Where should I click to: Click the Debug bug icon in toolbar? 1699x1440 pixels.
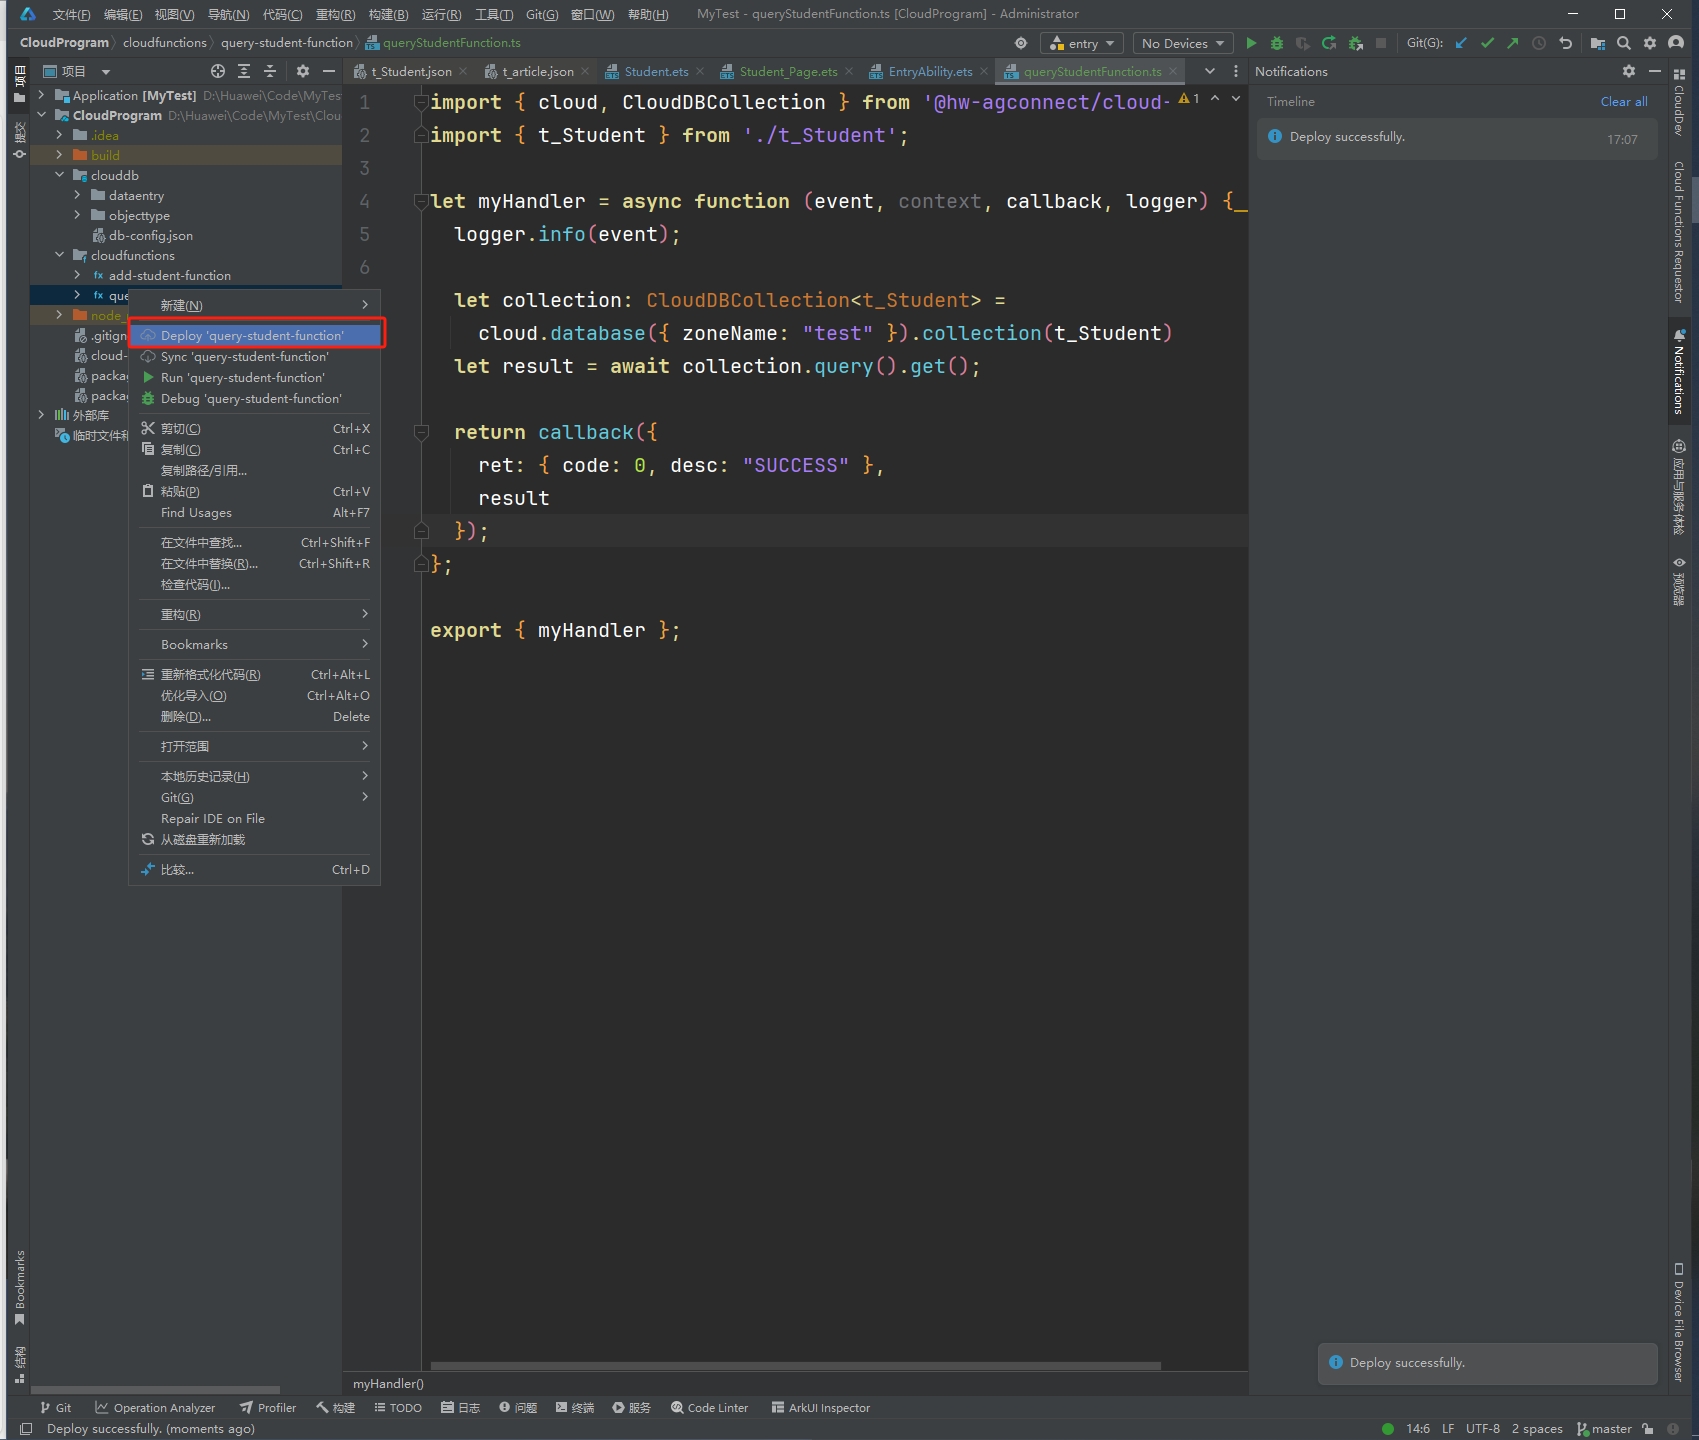coord(1277,43)
